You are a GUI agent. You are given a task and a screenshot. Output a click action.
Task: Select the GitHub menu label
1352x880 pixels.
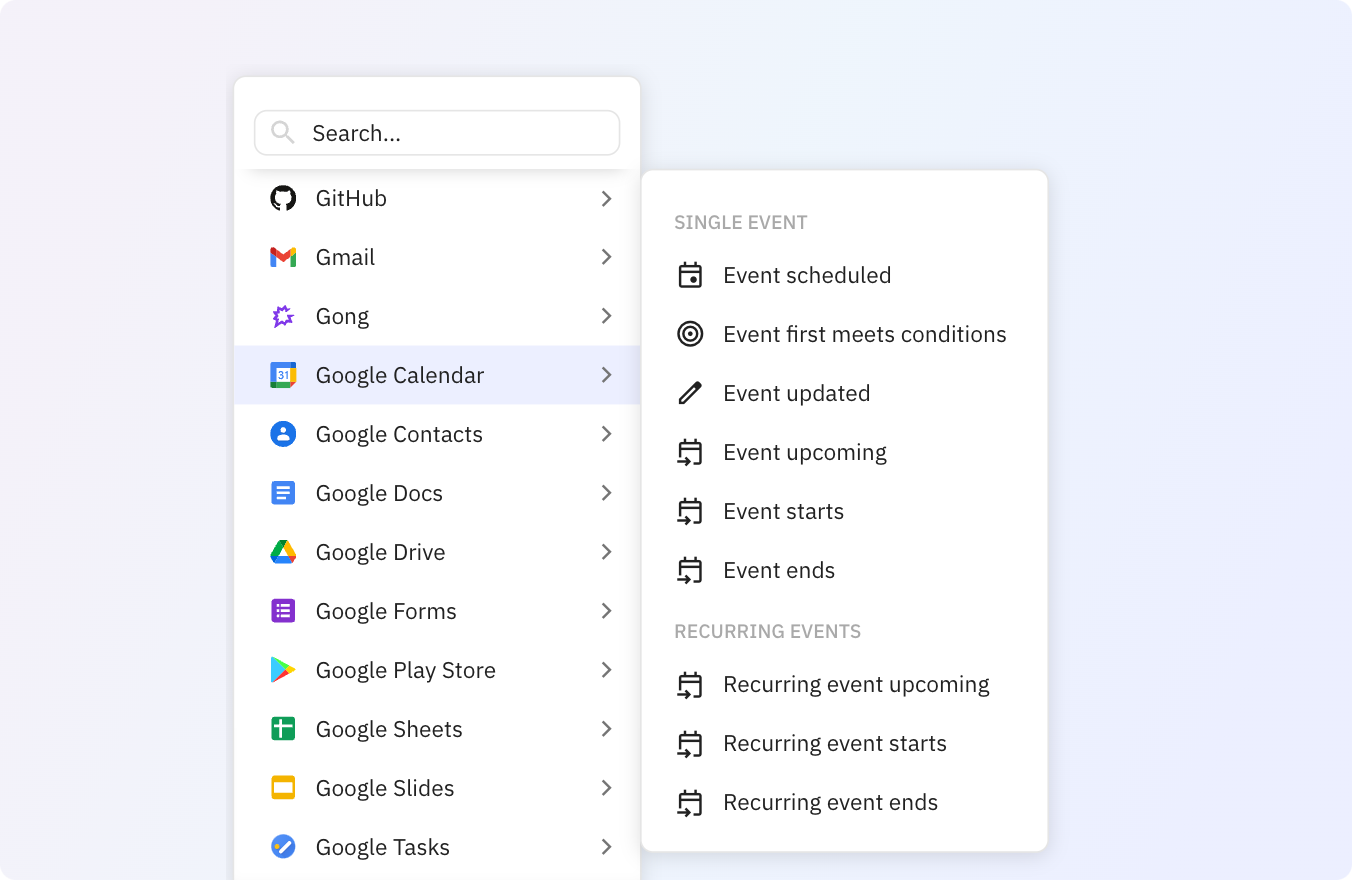351,198
